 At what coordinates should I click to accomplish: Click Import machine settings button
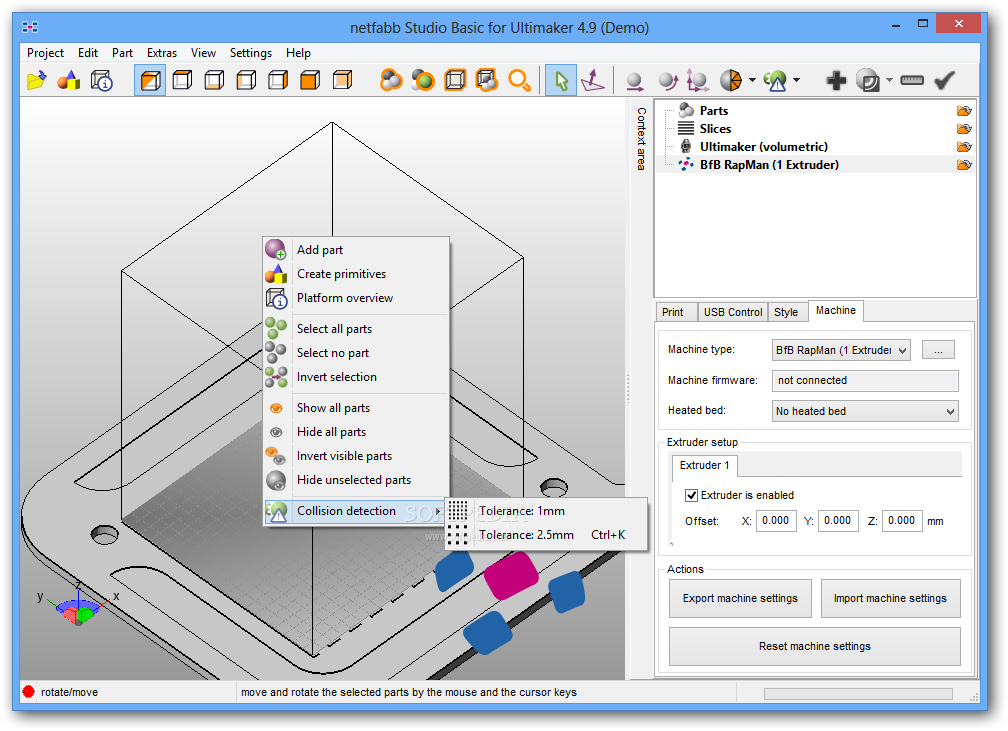[x=890, y=598]
